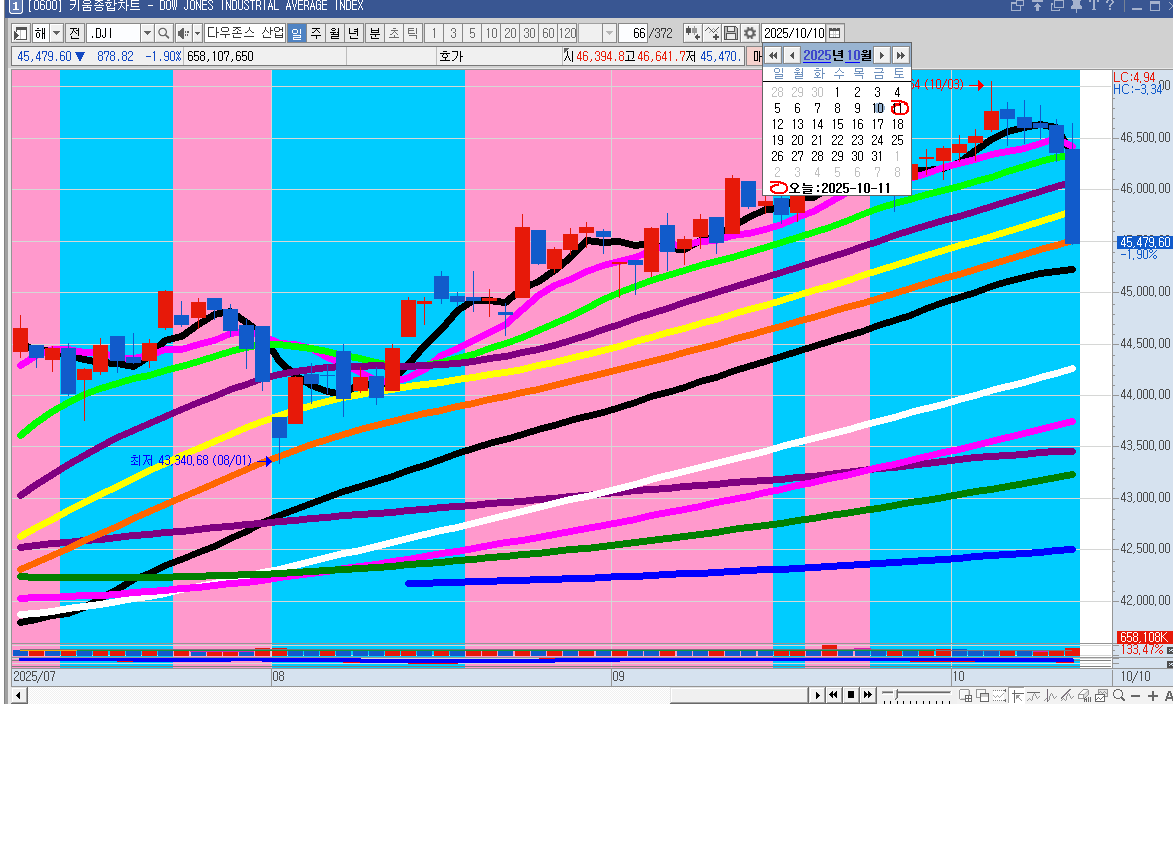Viewport: 1173px width, 864px height.
Task: Save the chart with the floppy disk icon
Action: click(731, 34)
